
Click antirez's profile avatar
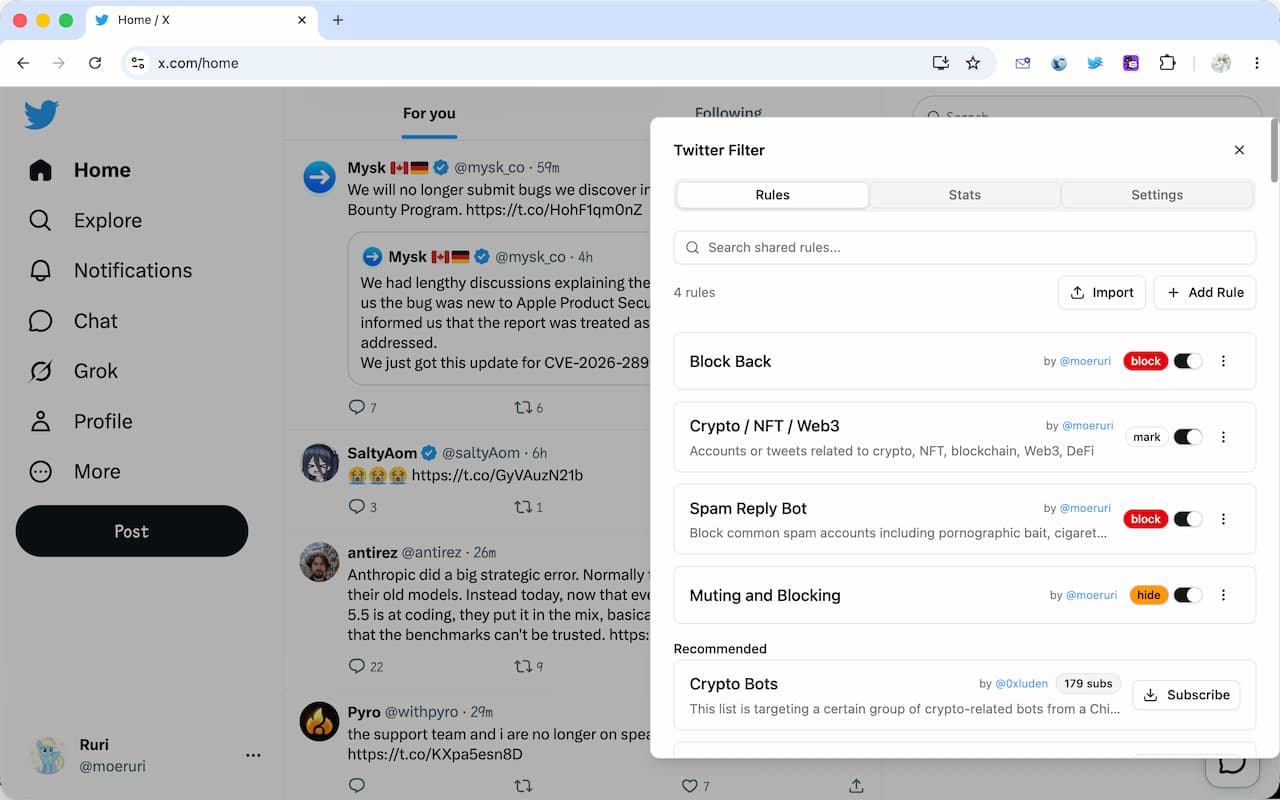click(319, 562)
